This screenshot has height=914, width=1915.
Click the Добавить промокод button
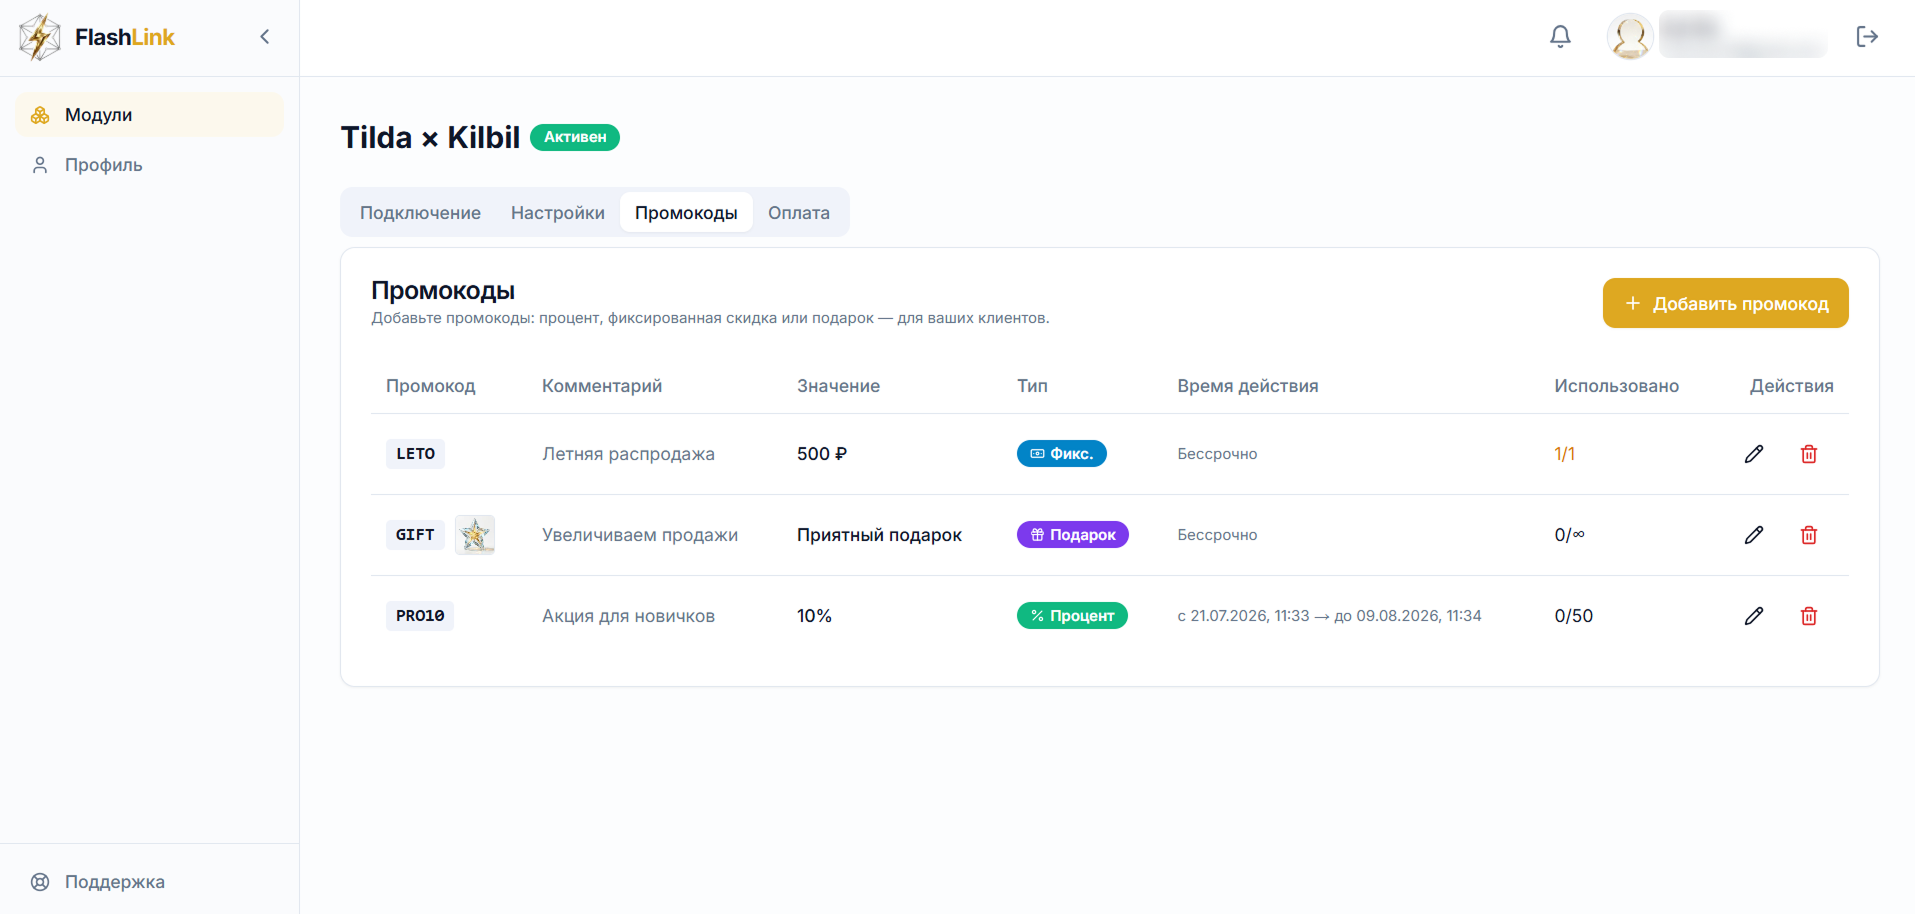coord(1725,303)
